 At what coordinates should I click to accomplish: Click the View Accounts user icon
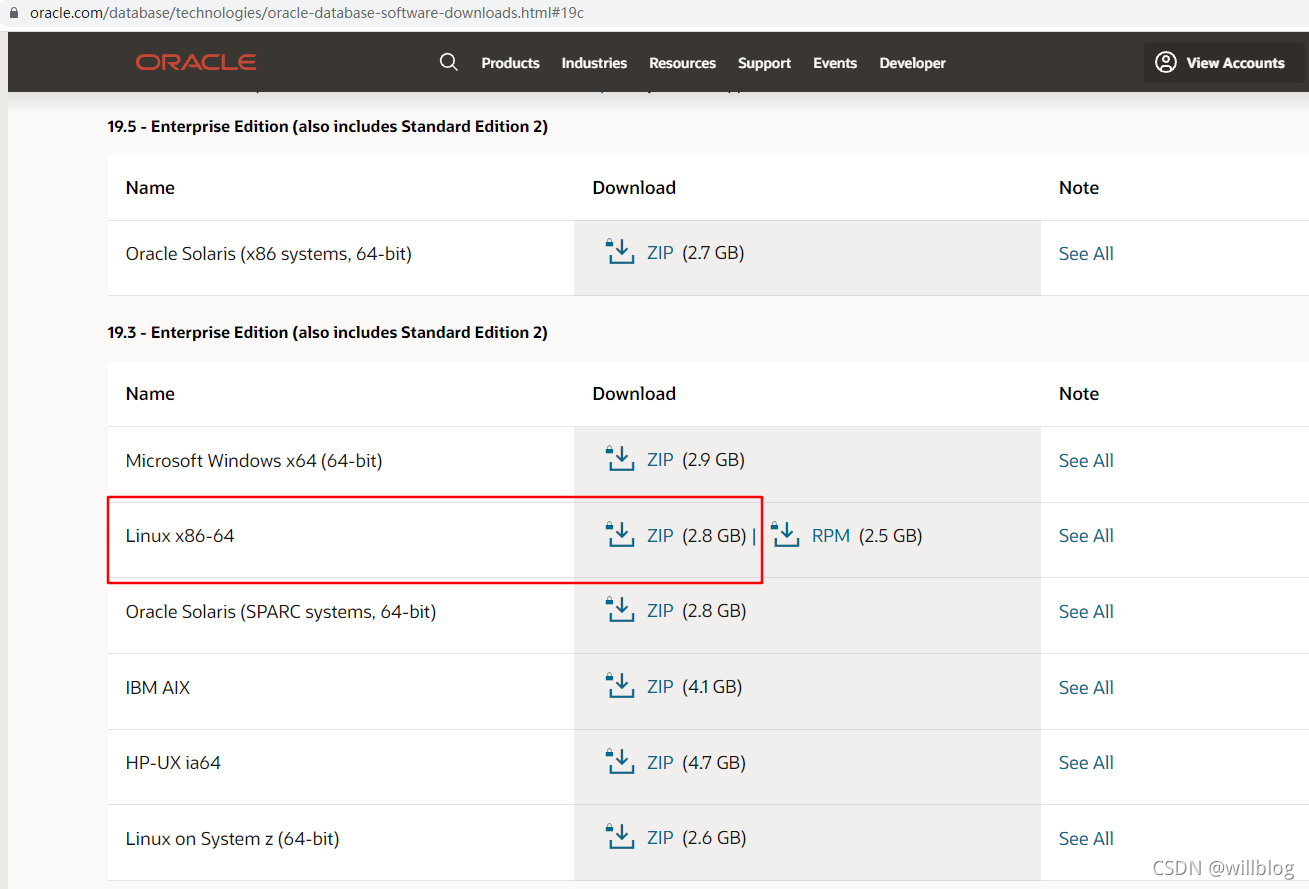(1166, 62)
